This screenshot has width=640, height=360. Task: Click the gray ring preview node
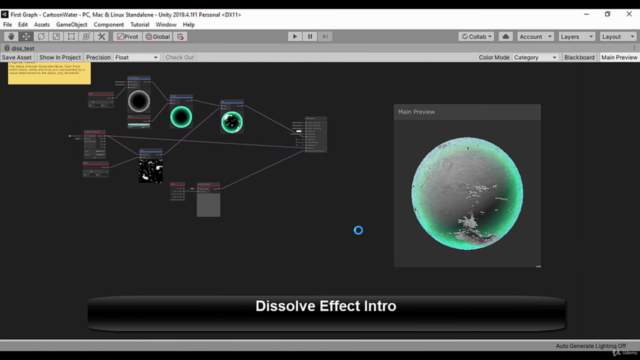139,101
